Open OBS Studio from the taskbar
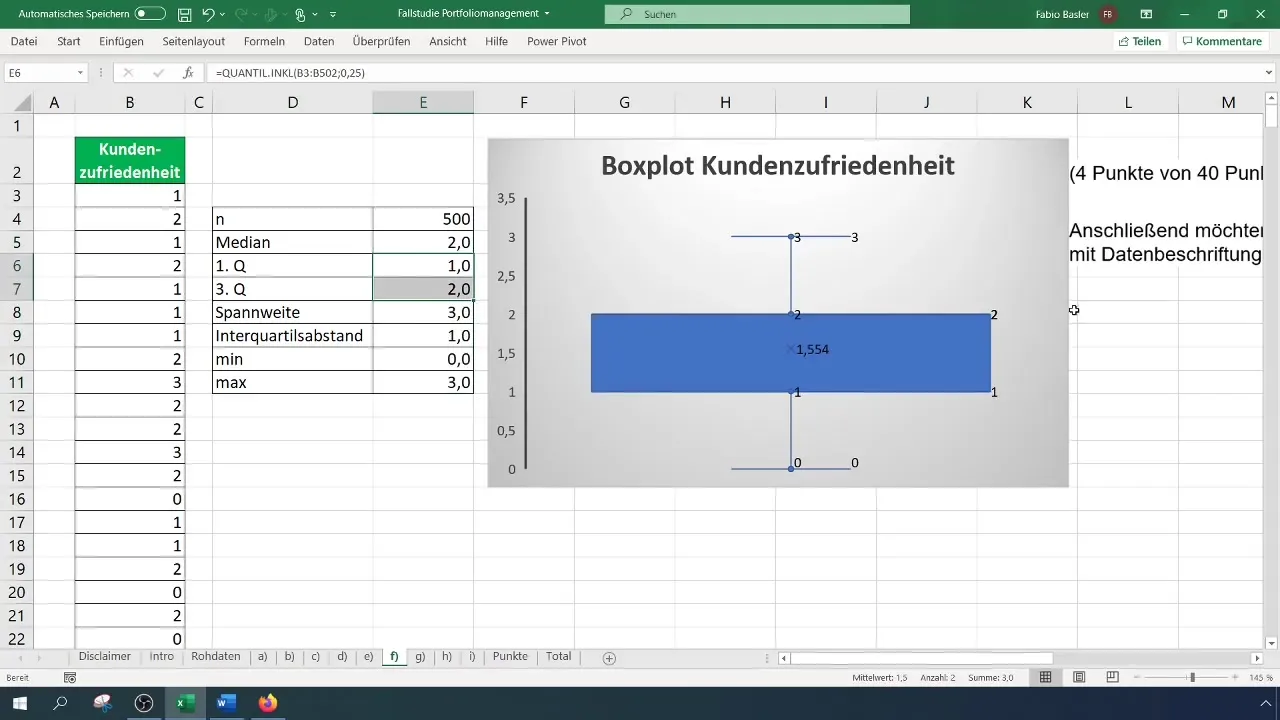1280x720 pixels. coord(144,703)
